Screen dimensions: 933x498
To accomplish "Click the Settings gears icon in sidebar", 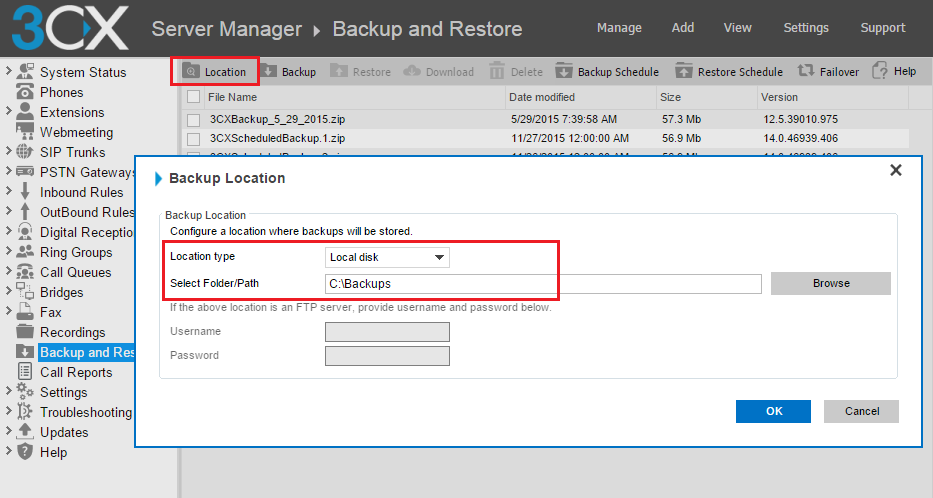I will pos(25,391).
